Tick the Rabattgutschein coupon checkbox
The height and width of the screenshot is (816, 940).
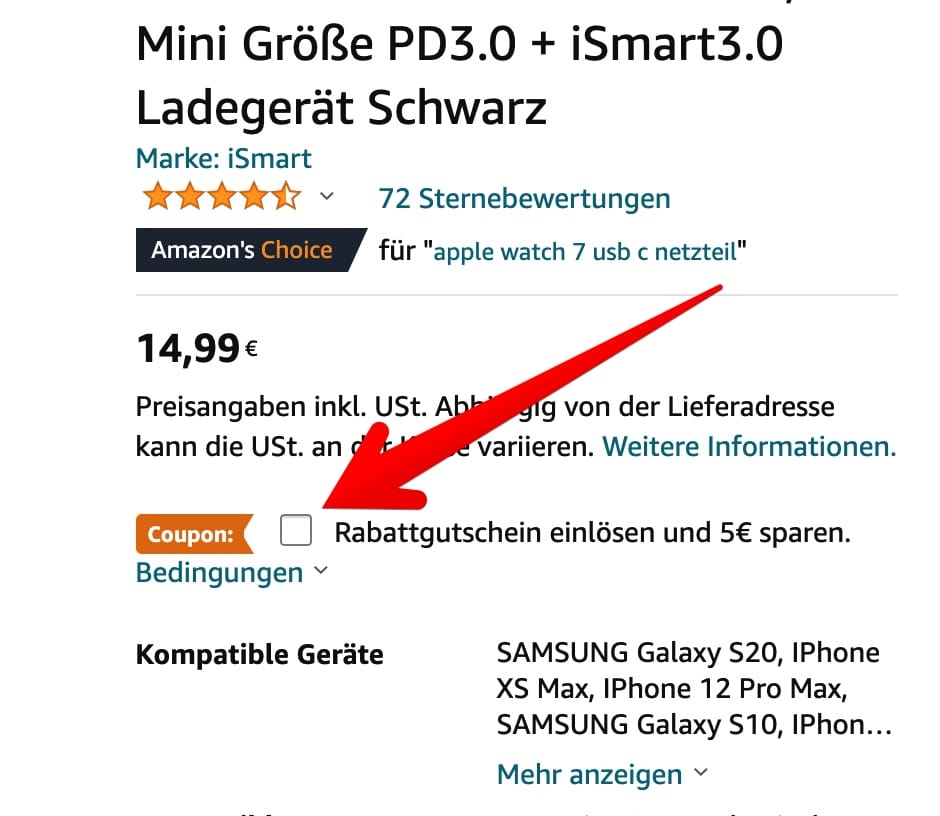(296, 530)
